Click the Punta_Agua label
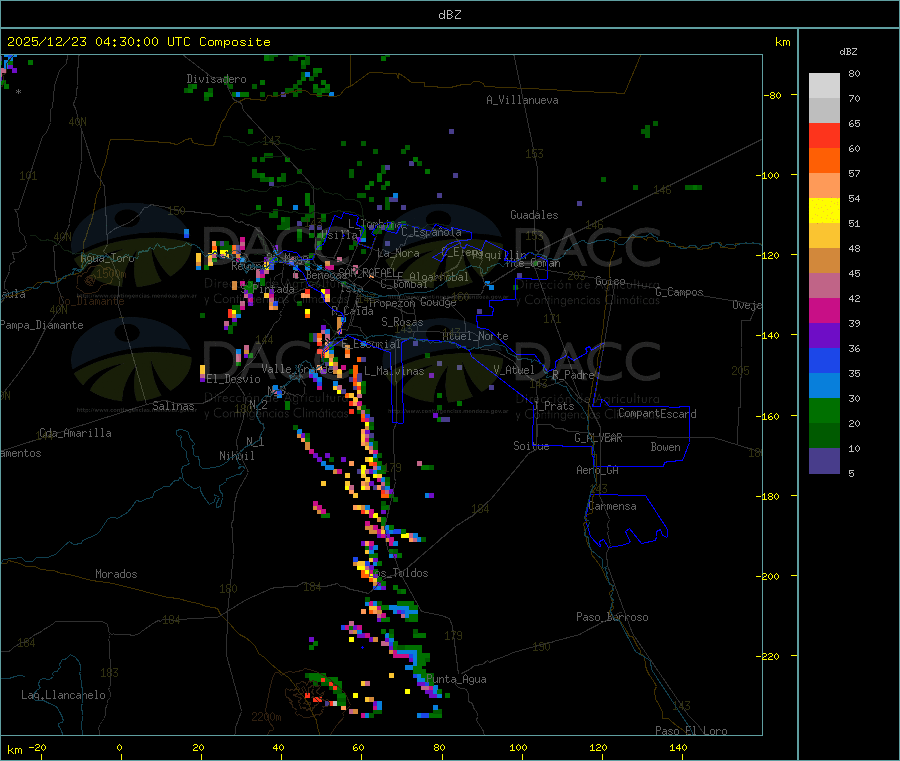 pyautogui.click(x=456, y=679)
